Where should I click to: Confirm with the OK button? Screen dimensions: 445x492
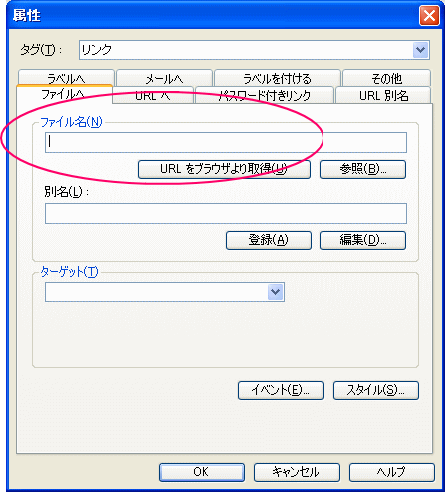(x=202, y=472)
